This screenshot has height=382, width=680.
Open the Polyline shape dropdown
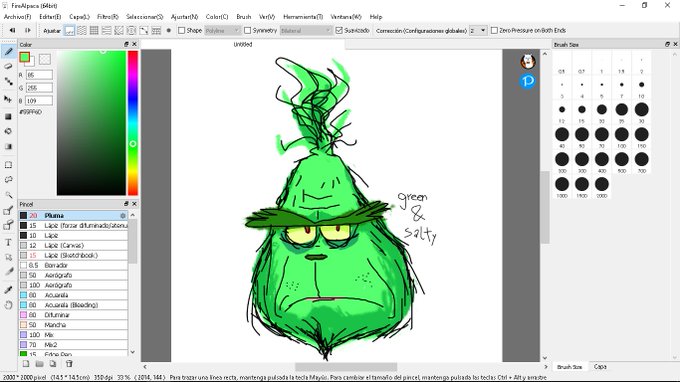point(222,30)
